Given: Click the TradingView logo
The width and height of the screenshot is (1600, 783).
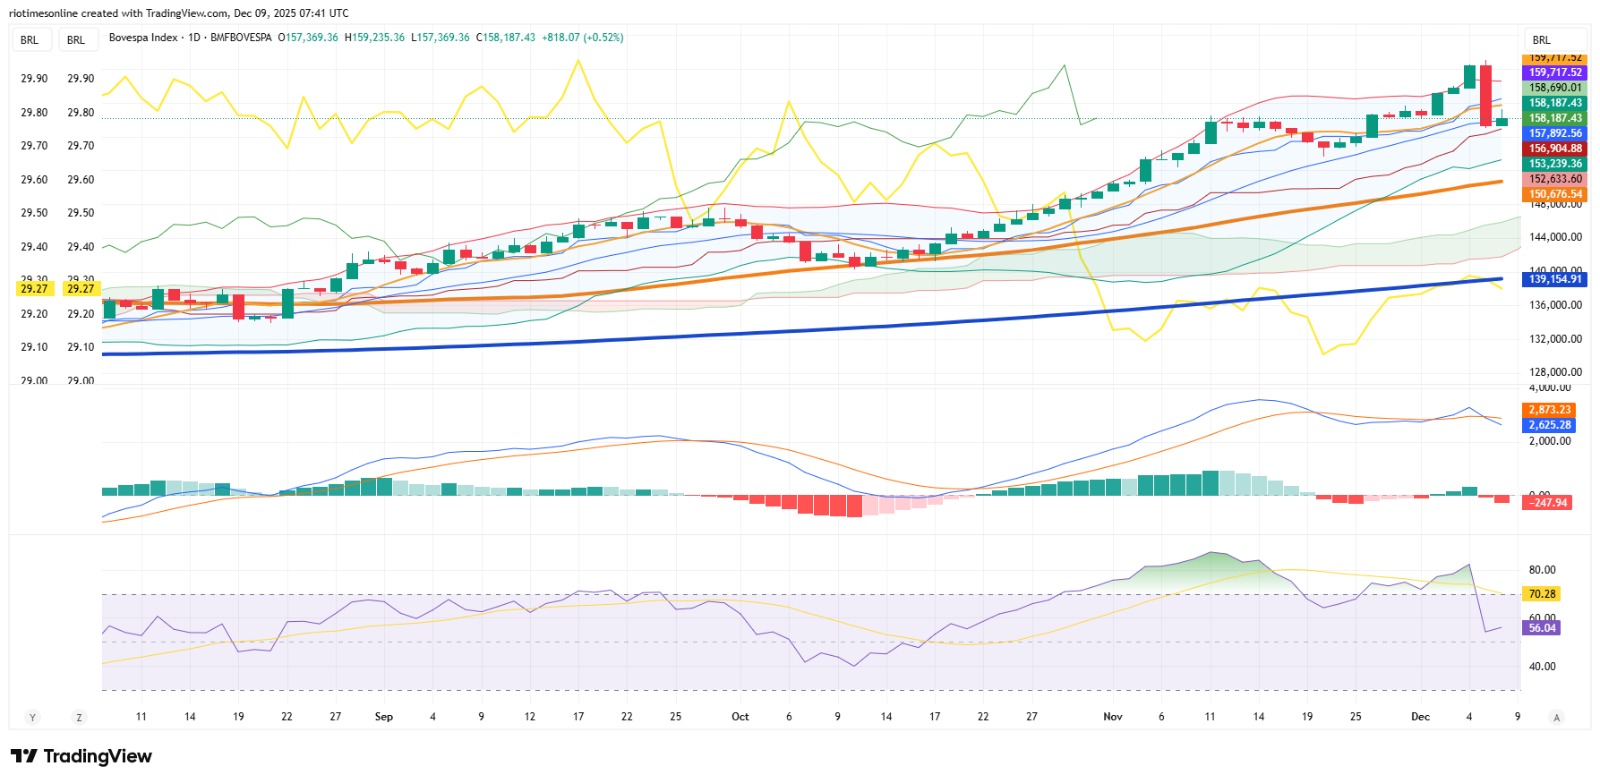Looking at the screenshot, I should (x=82, y=756).
